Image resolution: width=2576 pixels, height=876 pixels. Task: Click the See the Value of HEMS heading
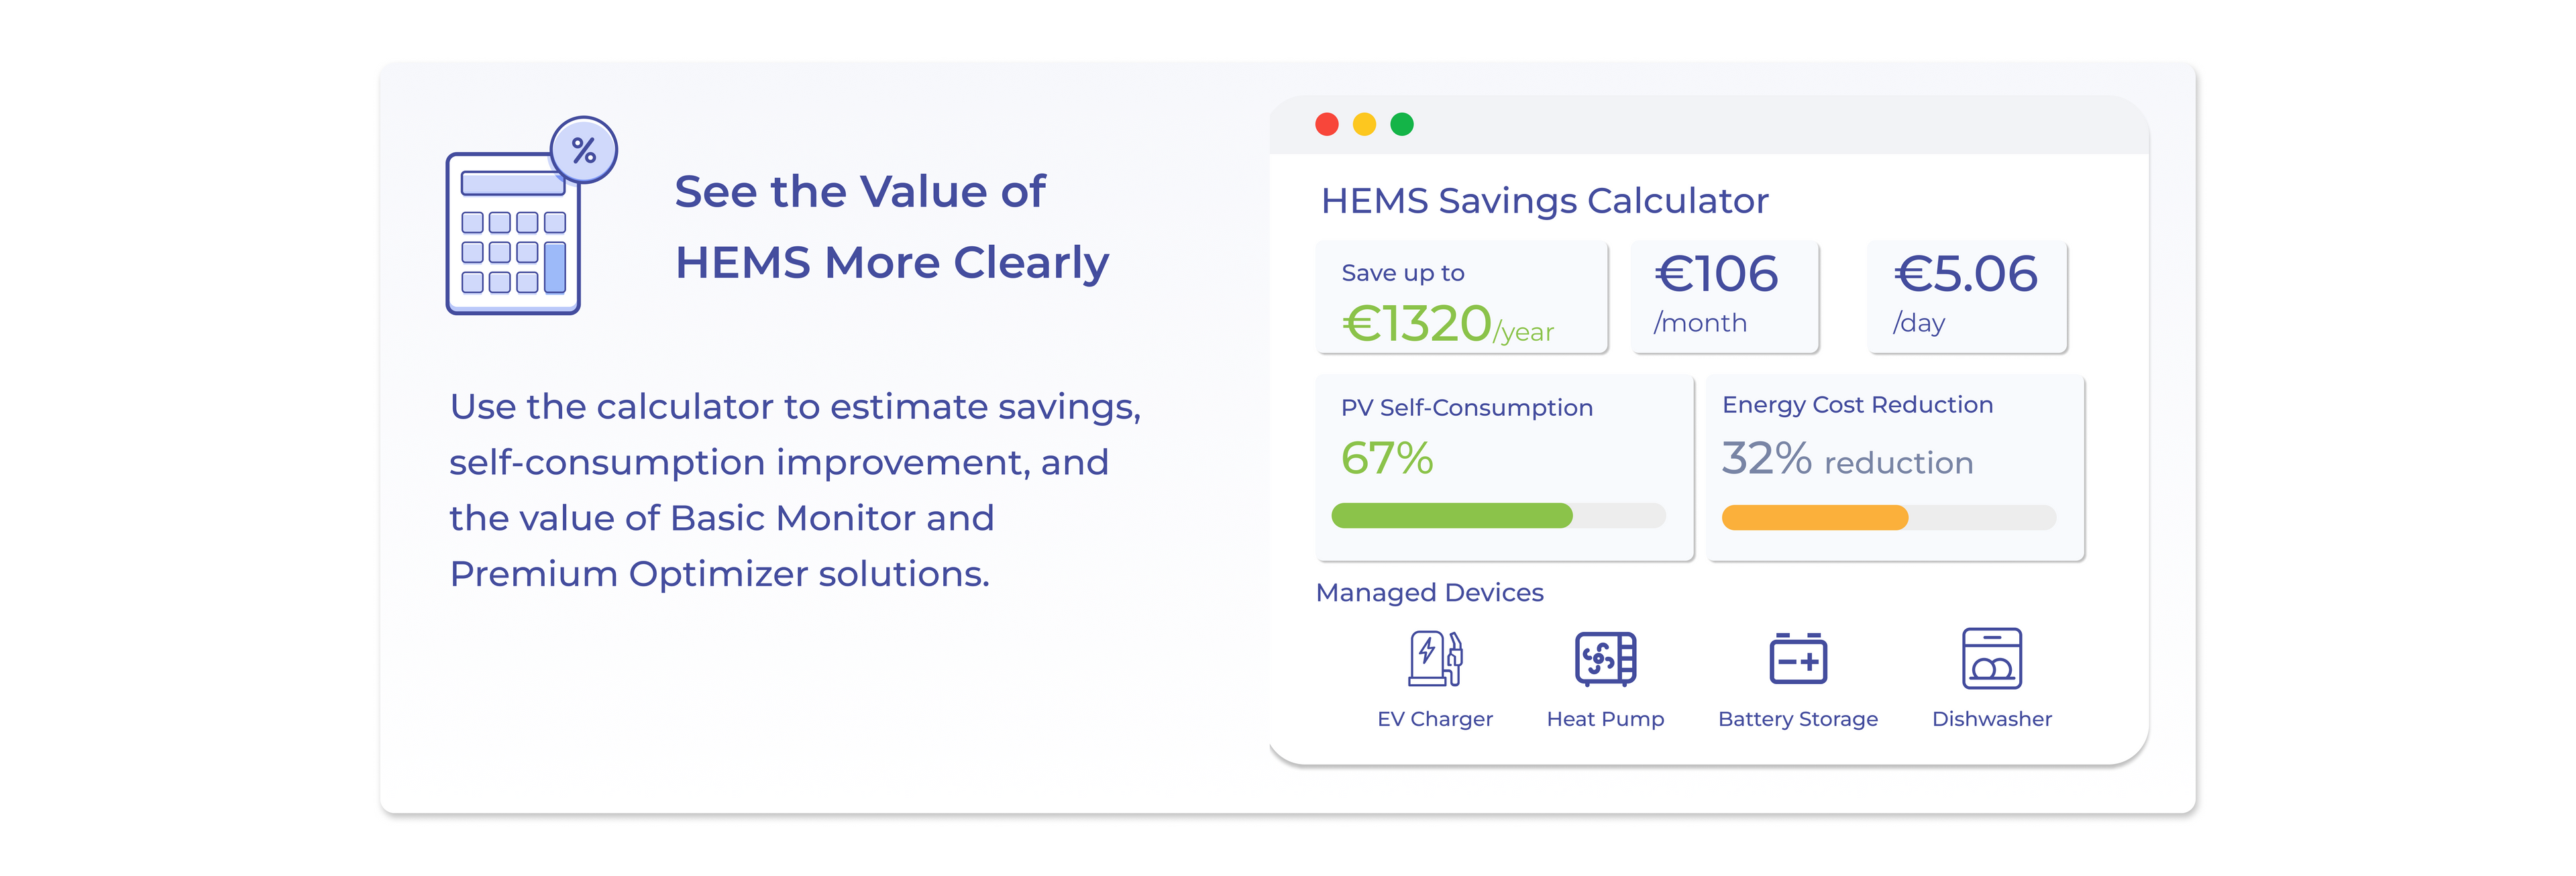coord(890,227)
